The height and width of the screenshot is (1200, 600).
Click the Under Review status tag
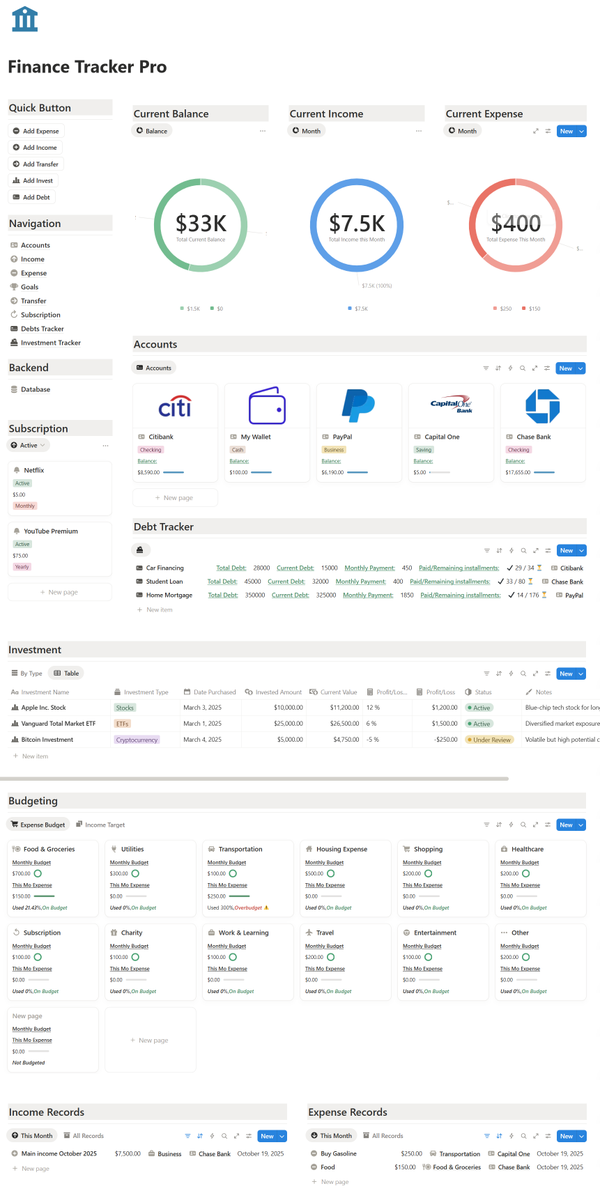coord(490,740)
